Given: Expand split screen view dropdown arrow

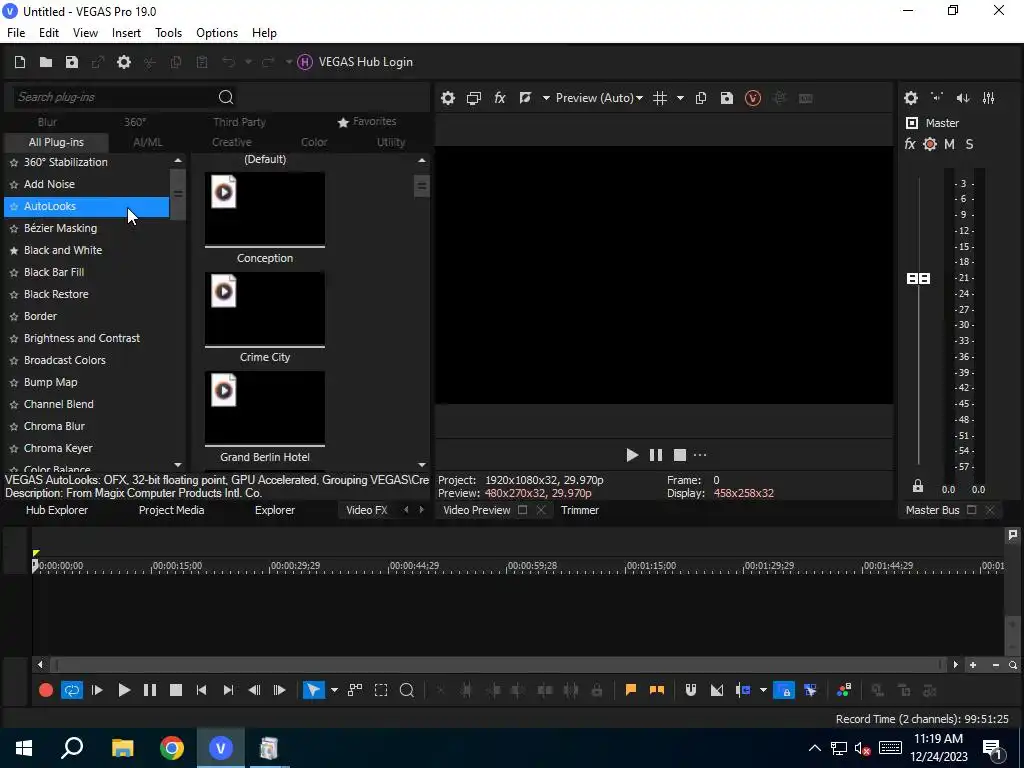Looking at the screenshot, I should [546, 98].
